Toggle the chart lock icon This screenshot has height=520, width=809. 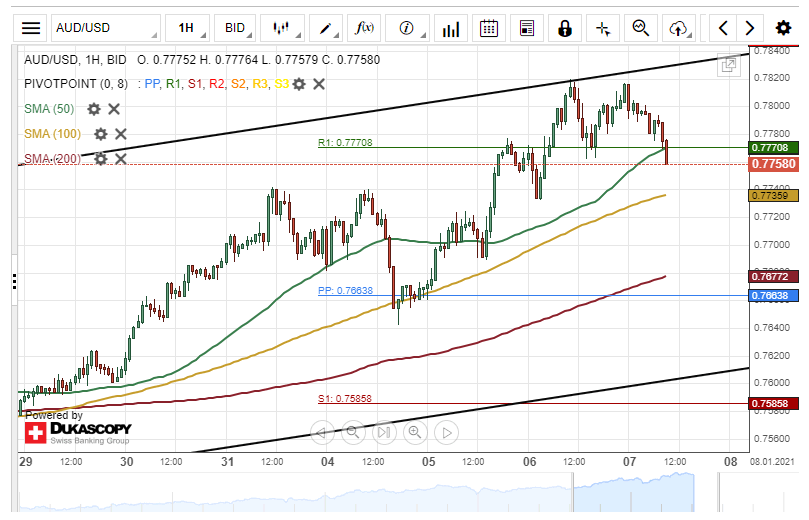[565, 28]
